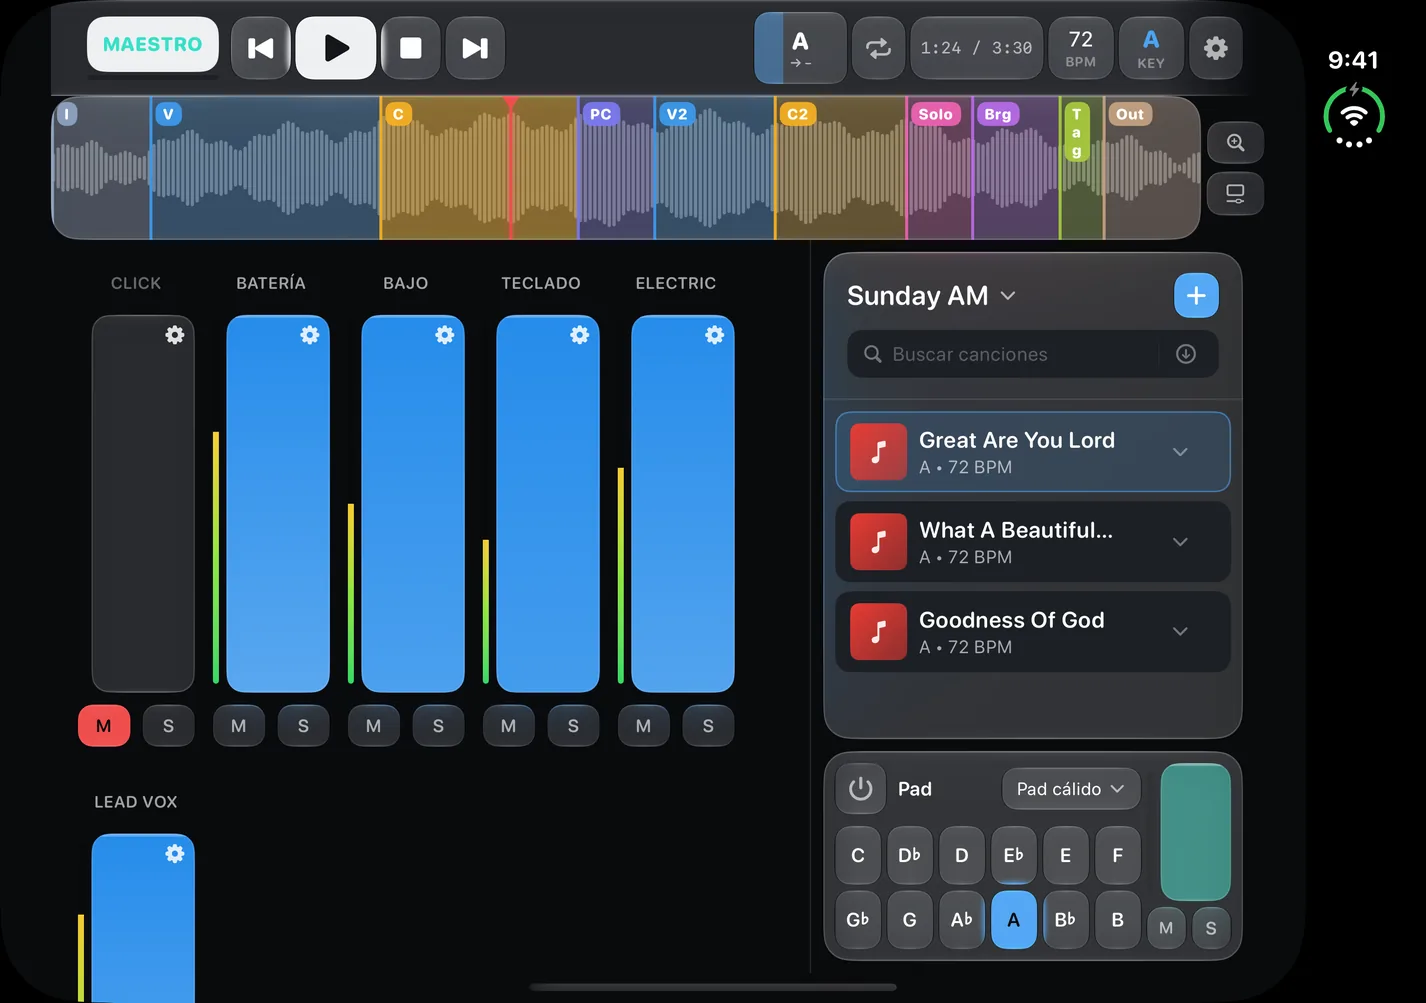Screen dimensions: 1426x1003
Task: Open the Sunday AM setlist dropdown
Action: pyautogui.click(x=931, y=296)
